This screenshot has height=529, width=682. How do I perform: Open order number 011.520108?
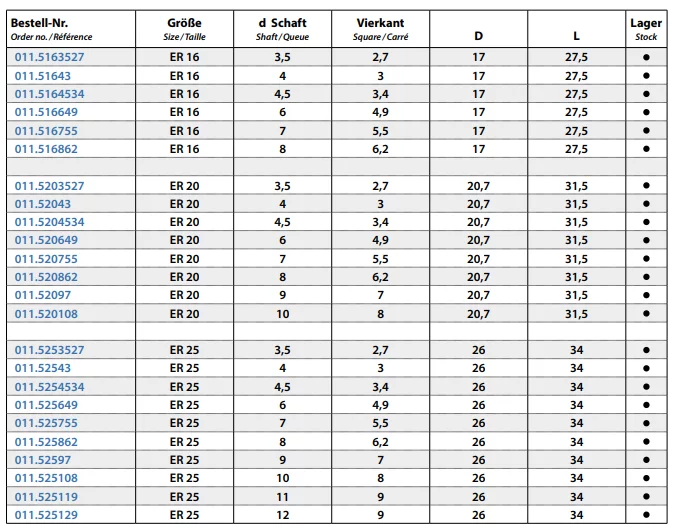point(46,314)
